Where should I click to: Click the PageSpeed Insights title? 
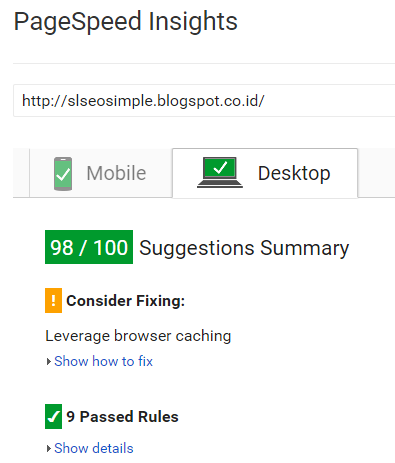tap(126, 21)
